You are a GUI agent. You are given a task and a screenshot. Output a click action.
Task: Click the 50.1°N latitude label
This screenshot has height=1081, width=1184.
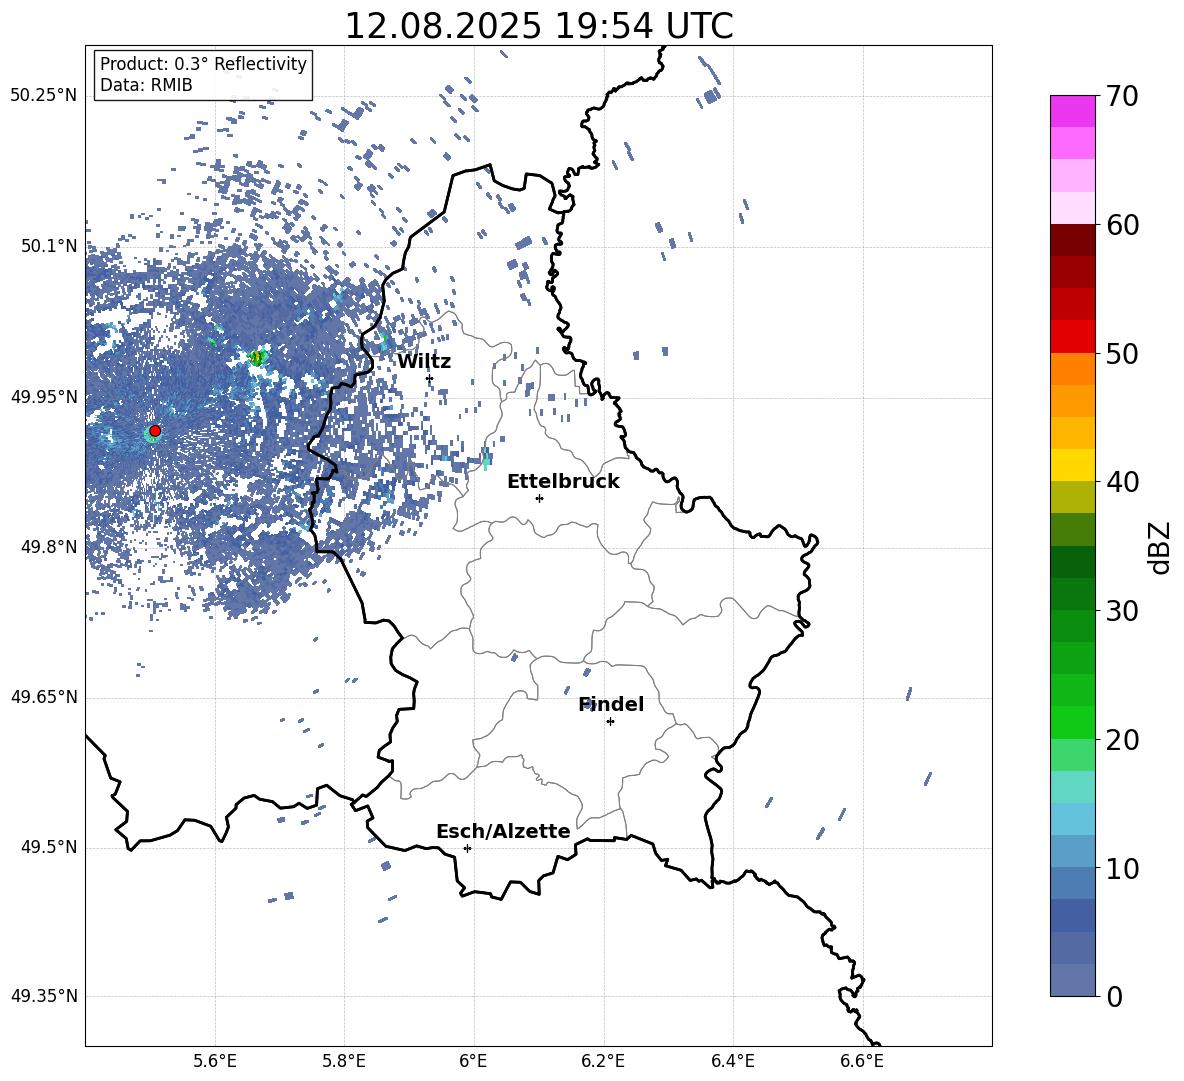click(49, 246)
